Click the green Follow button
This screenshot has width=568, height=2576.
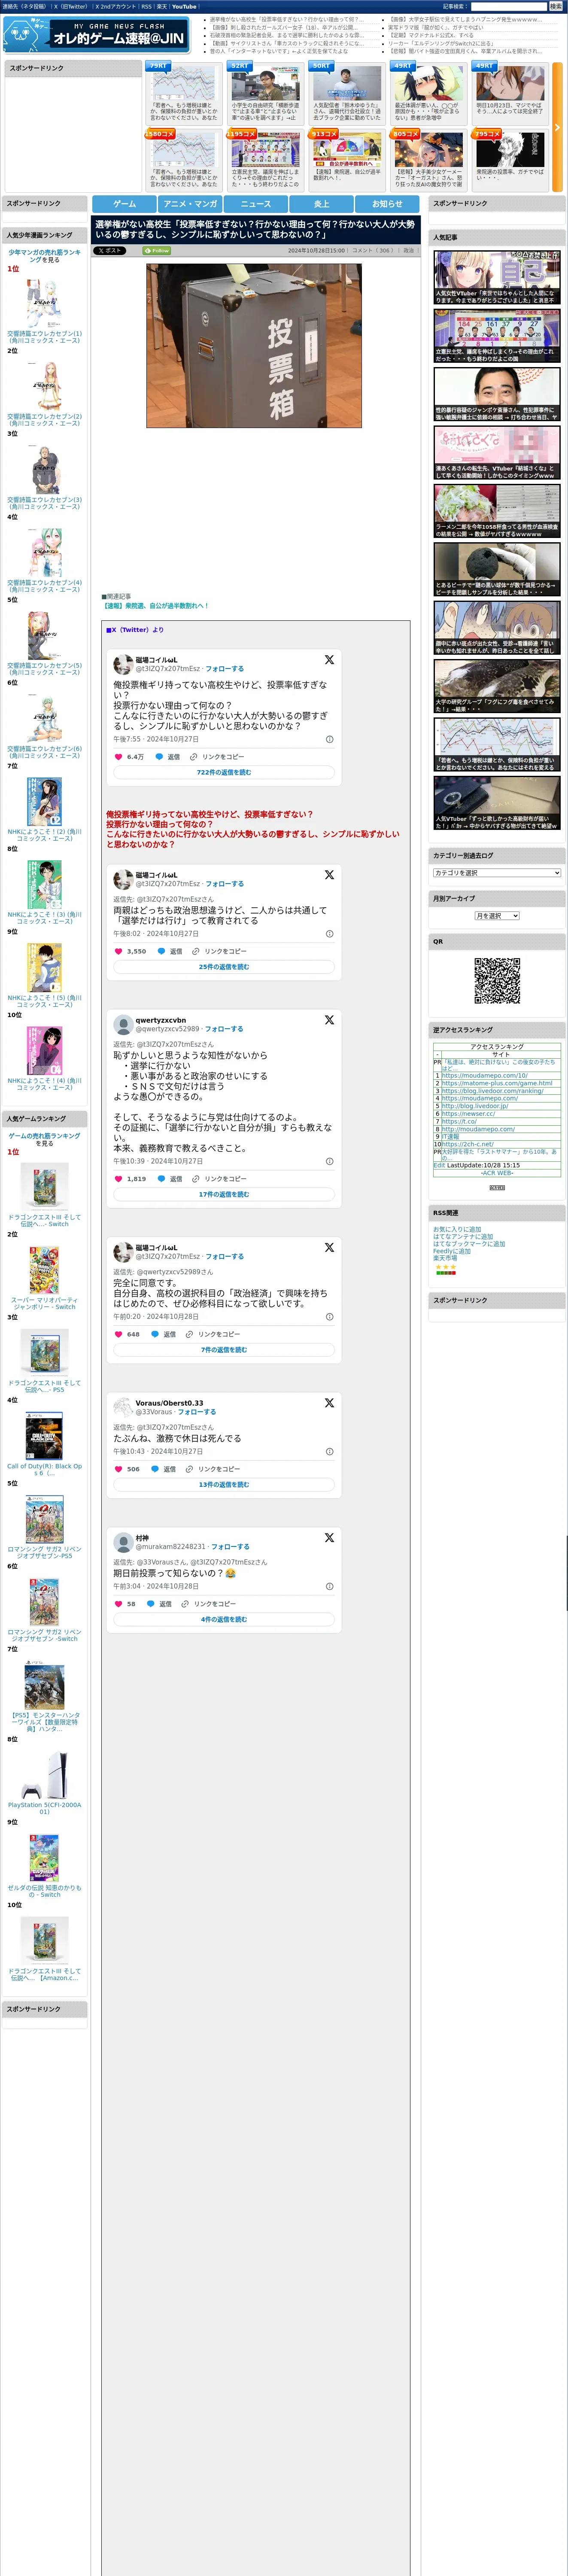pos(157,251)
